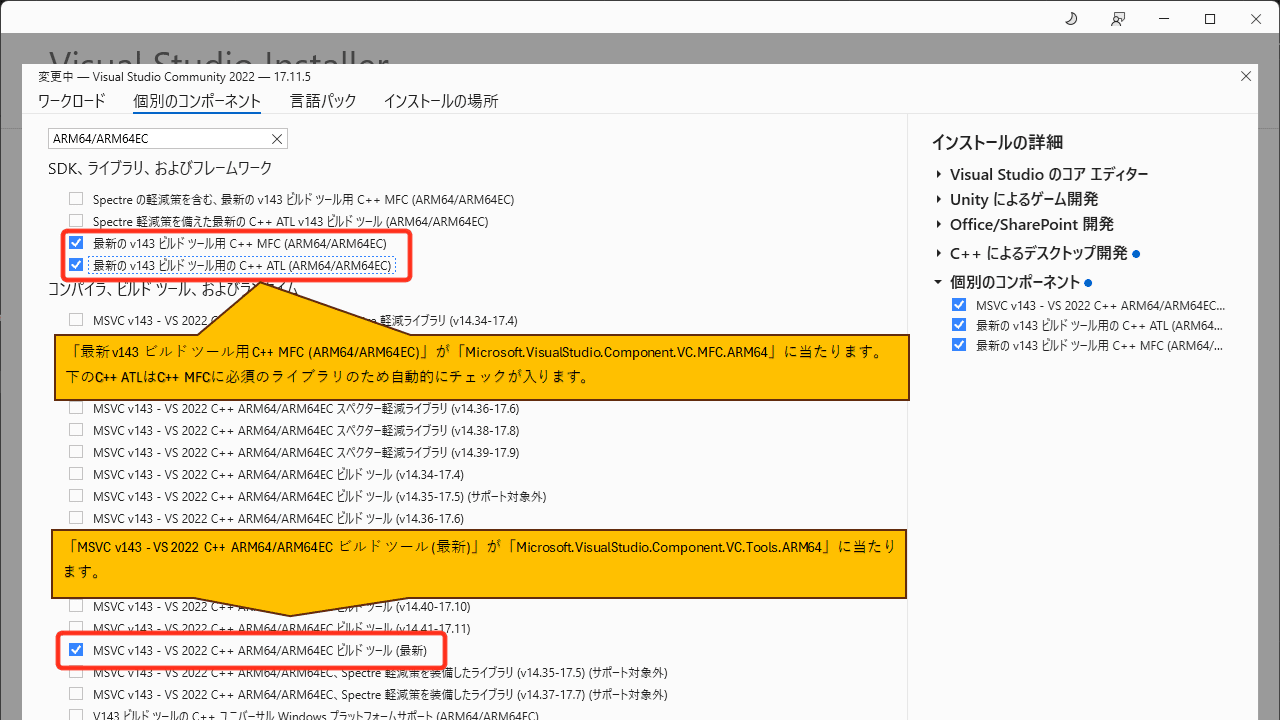
Task: Check V143 ビルド ツールの UWP サポート
Action: click(76, 714)
